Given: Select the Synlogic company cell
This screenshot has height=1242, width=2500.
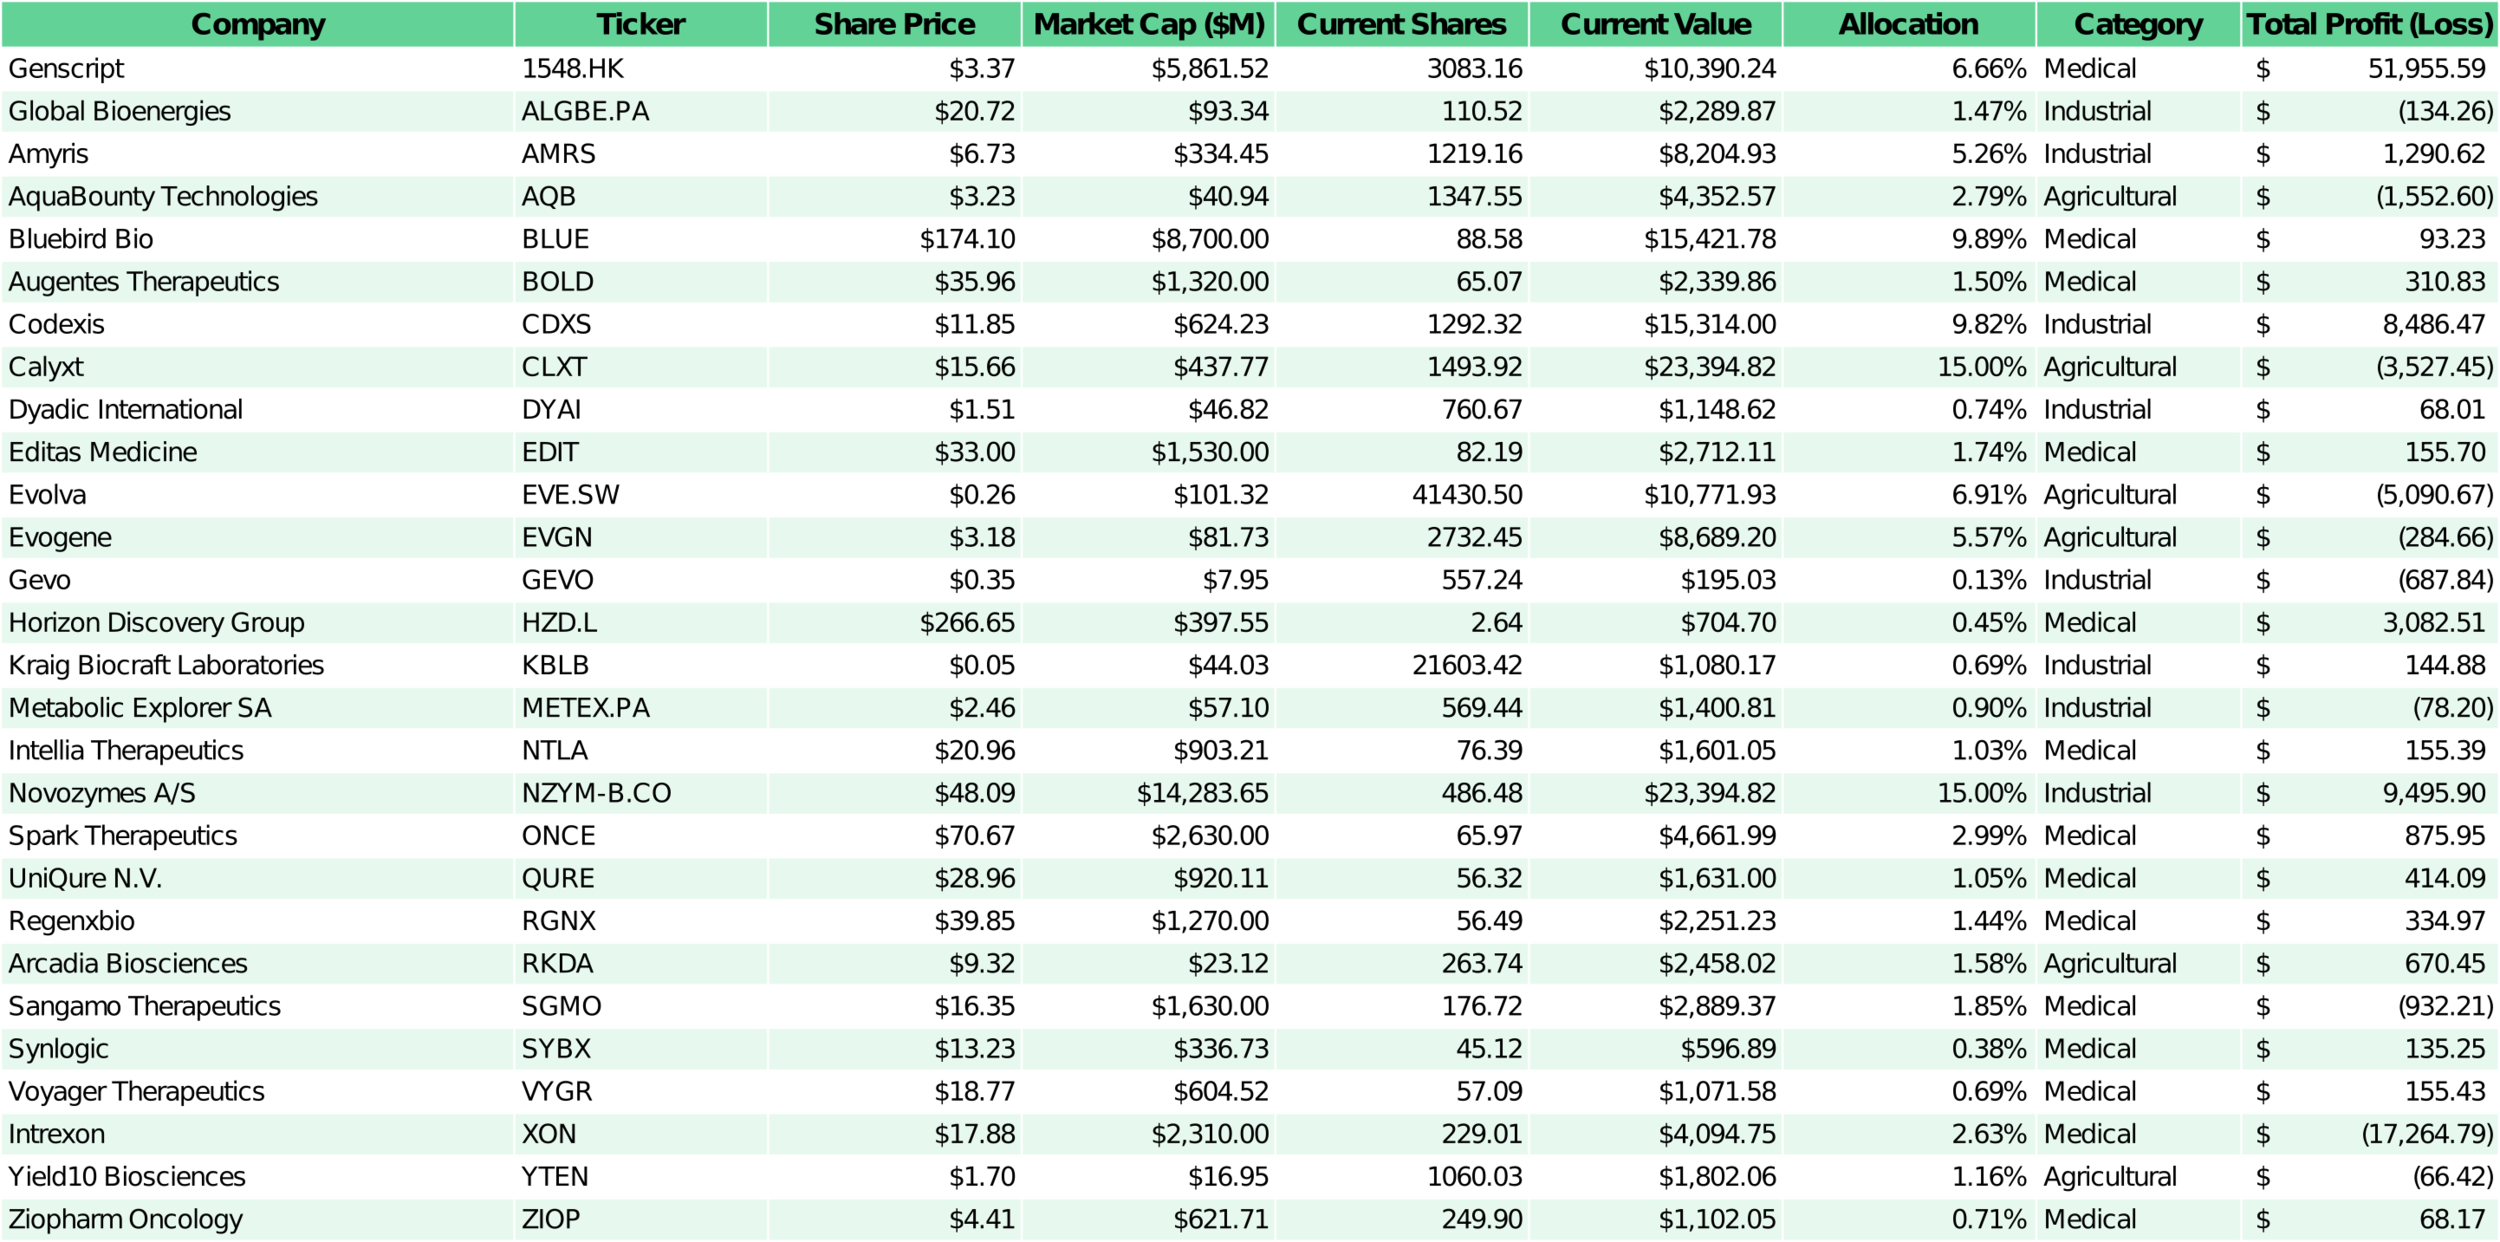Looking at the screenshot, I should [x=258, y=1049].
